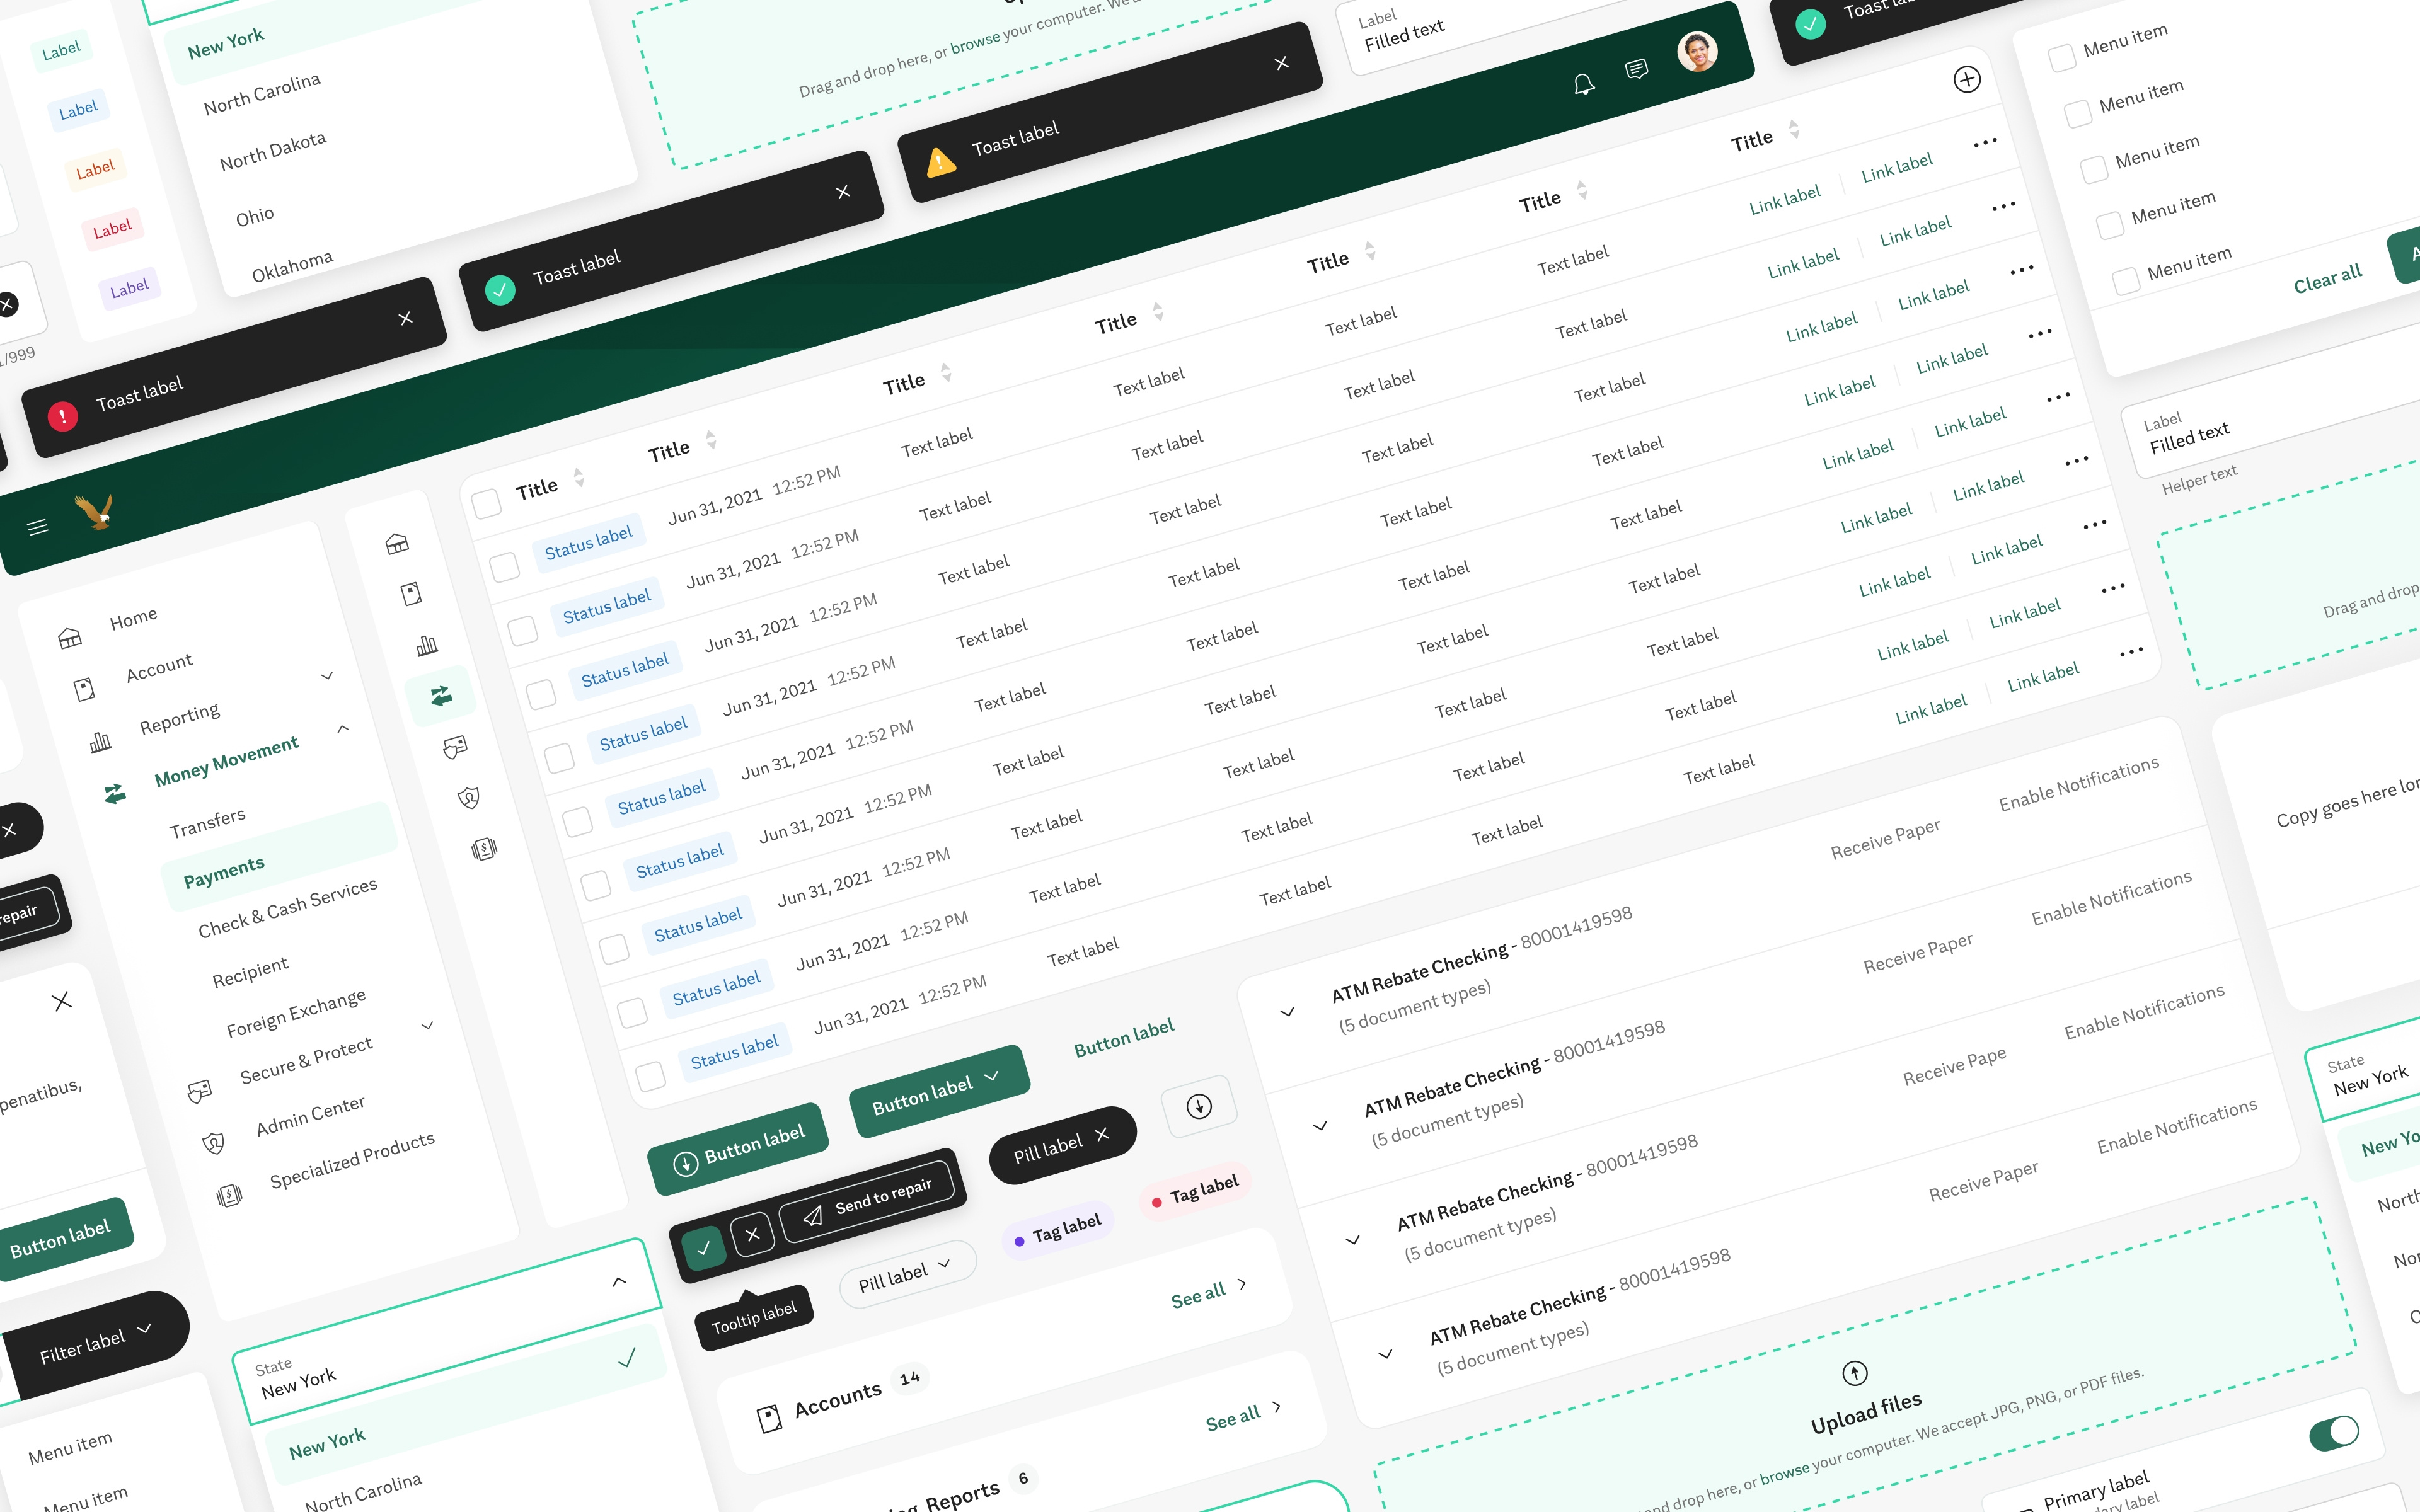This screenshot has height=1512, width=2420.
Task: Open the Filter label dropdown
Action: (97, 1345)
